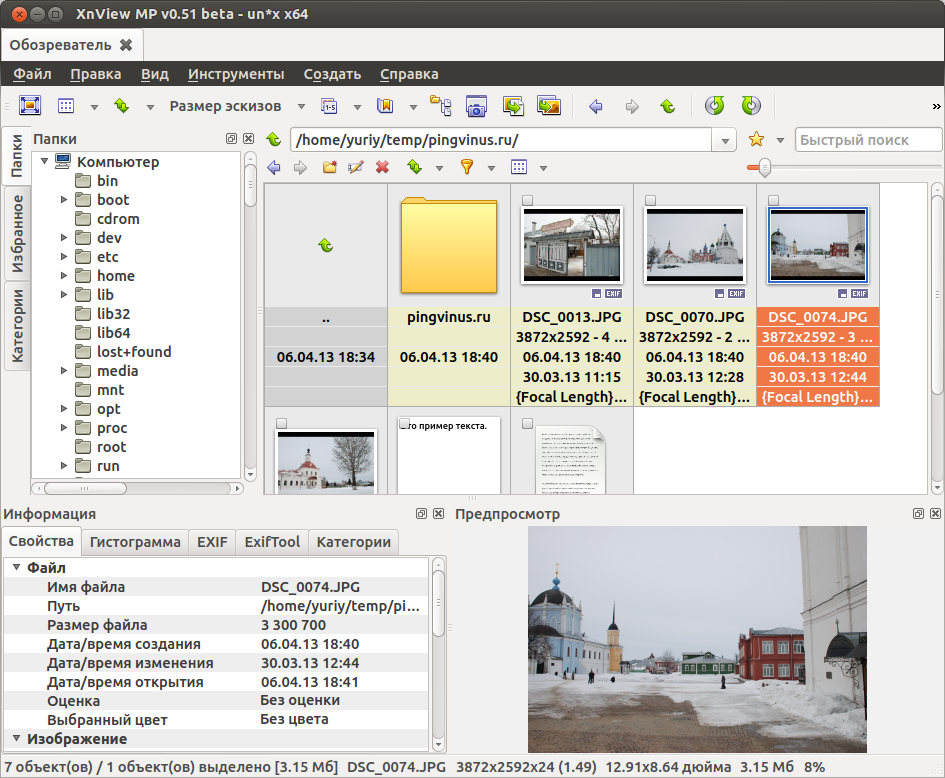This screenshot has width=945, height=778.
Task: Click the rotate counter-clockwise toolbar icon
Action: coord(715,106)
